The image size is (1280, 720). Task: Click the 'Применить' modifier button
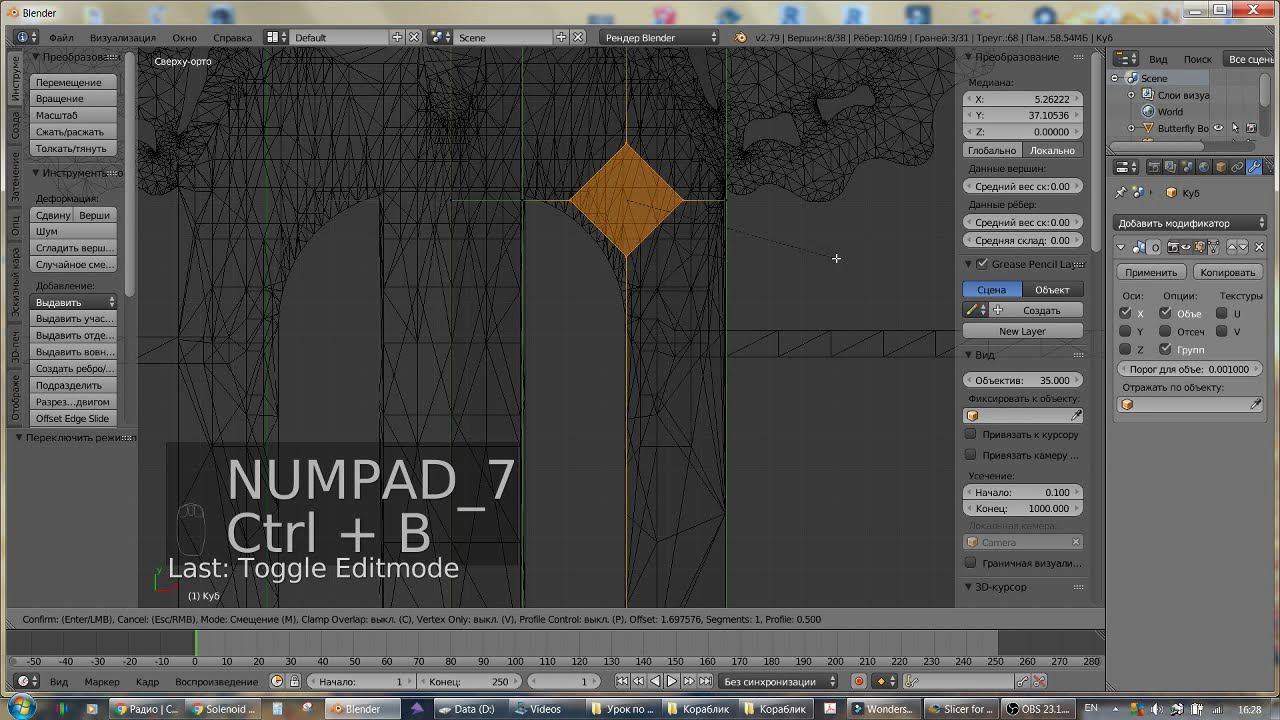click(x=1150, y=272)
